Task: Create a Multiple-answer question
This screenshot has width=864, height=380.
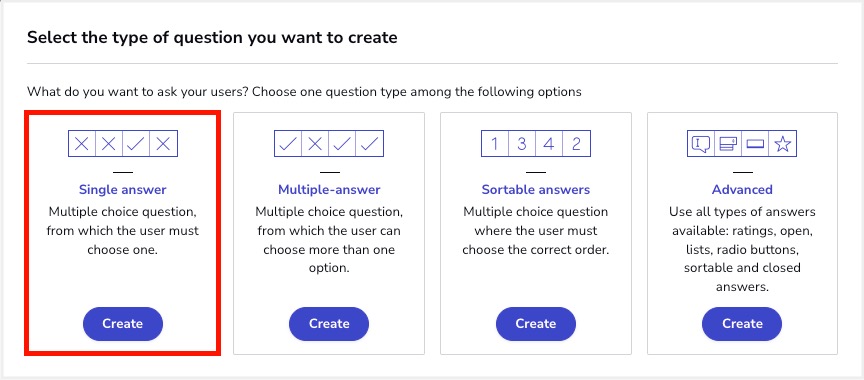Action: [x=329, y=324]
